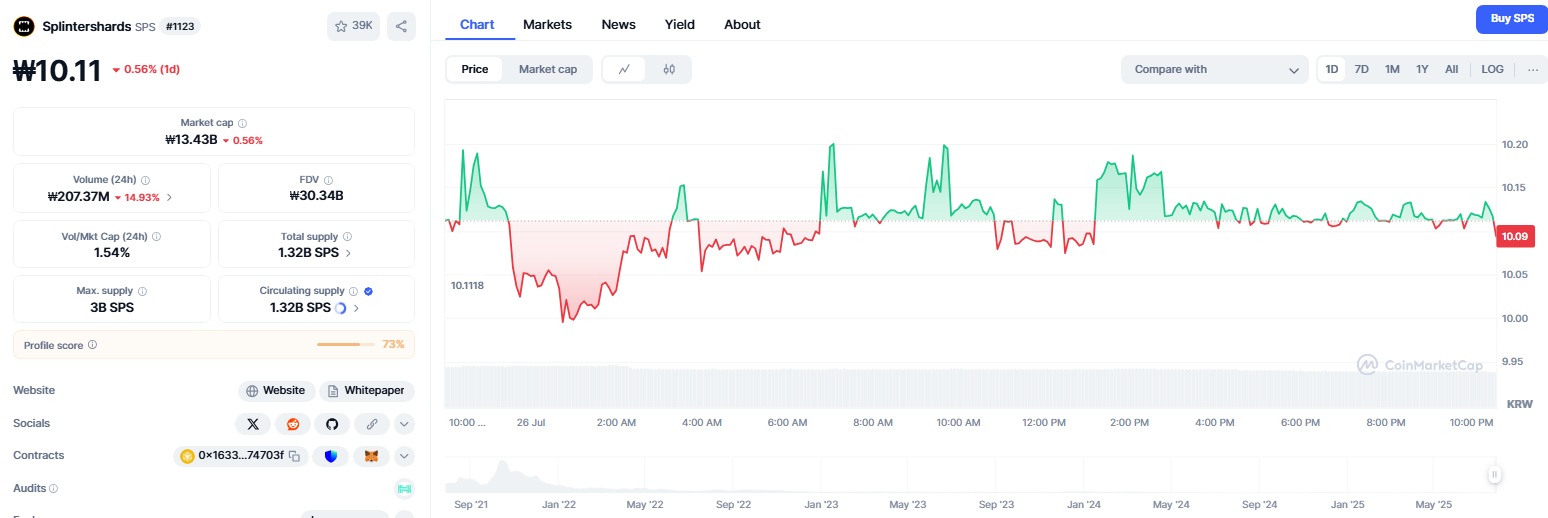Set chart range to 1Y
This screenshot has height=518, width=1548.
(1422, 69)
